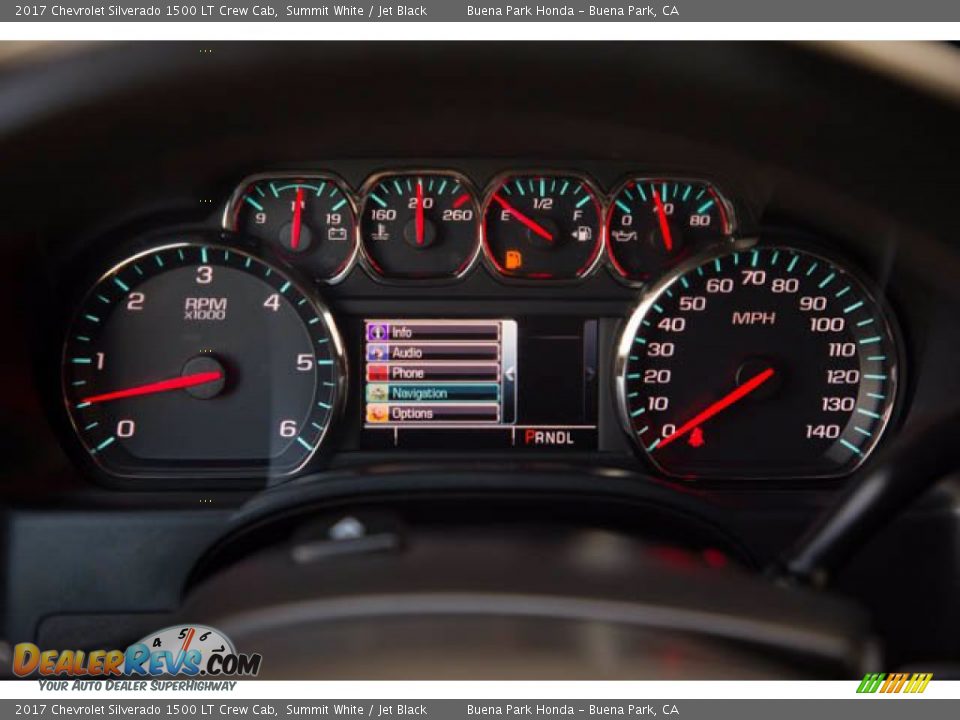Click the green-orange-yellow stripes logo
Screen dimensions: 960x720
click(894, 683)
